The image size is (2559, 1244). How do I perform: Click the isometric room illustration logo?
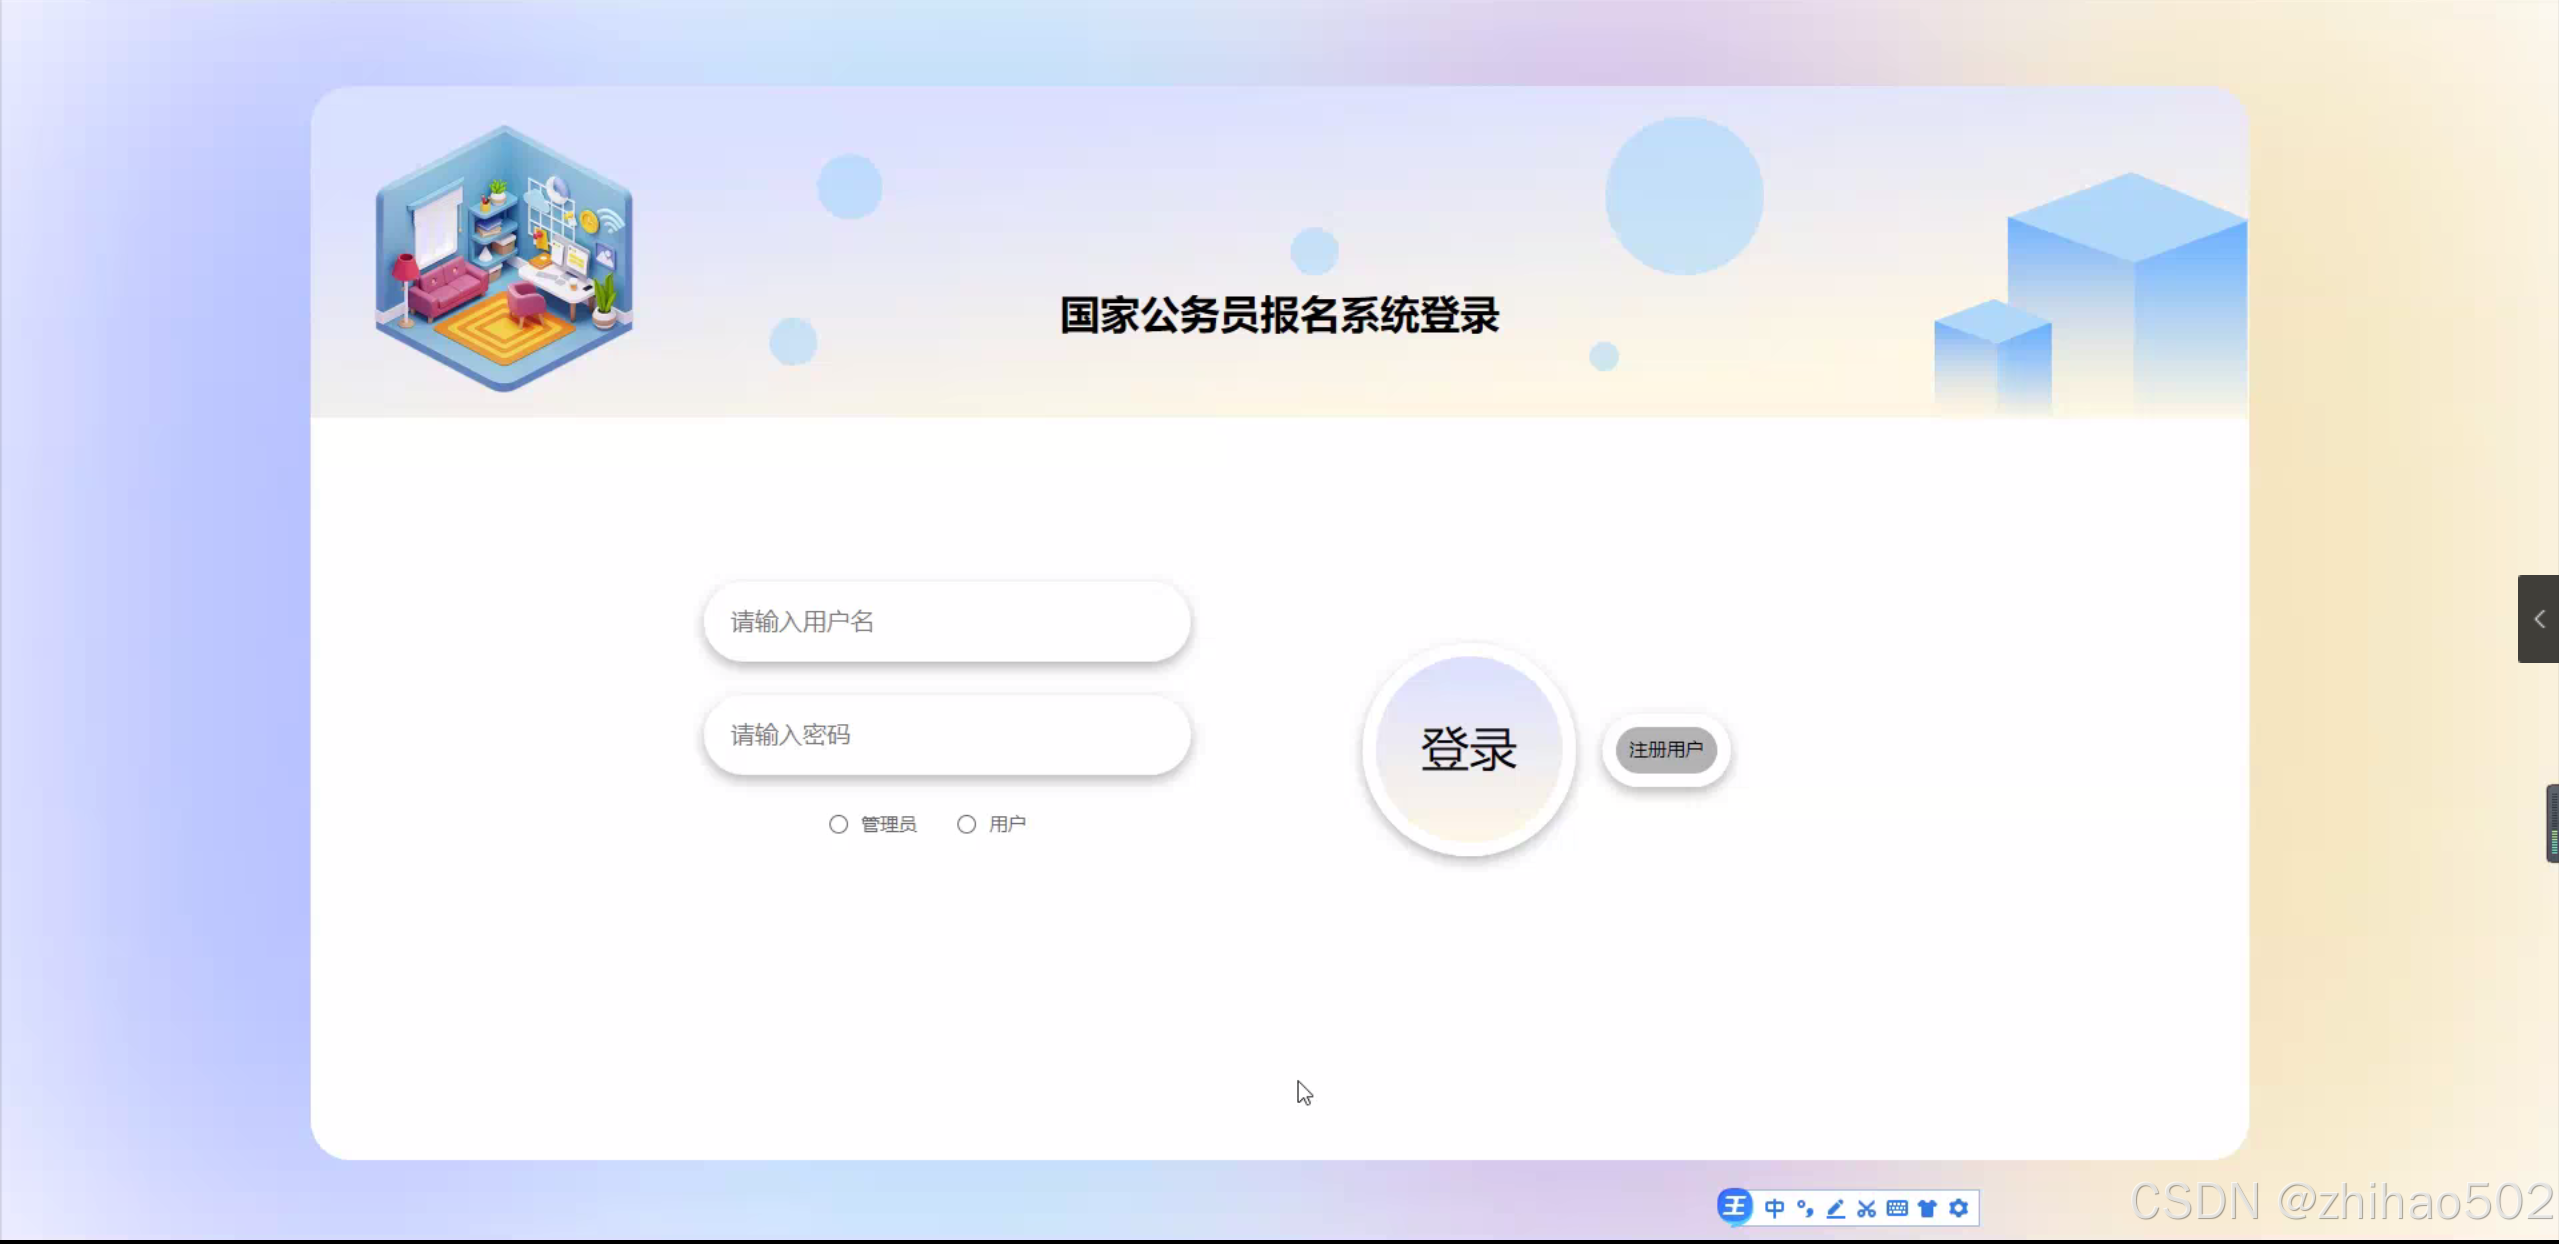pyautogui.click(x=504, y=258)
